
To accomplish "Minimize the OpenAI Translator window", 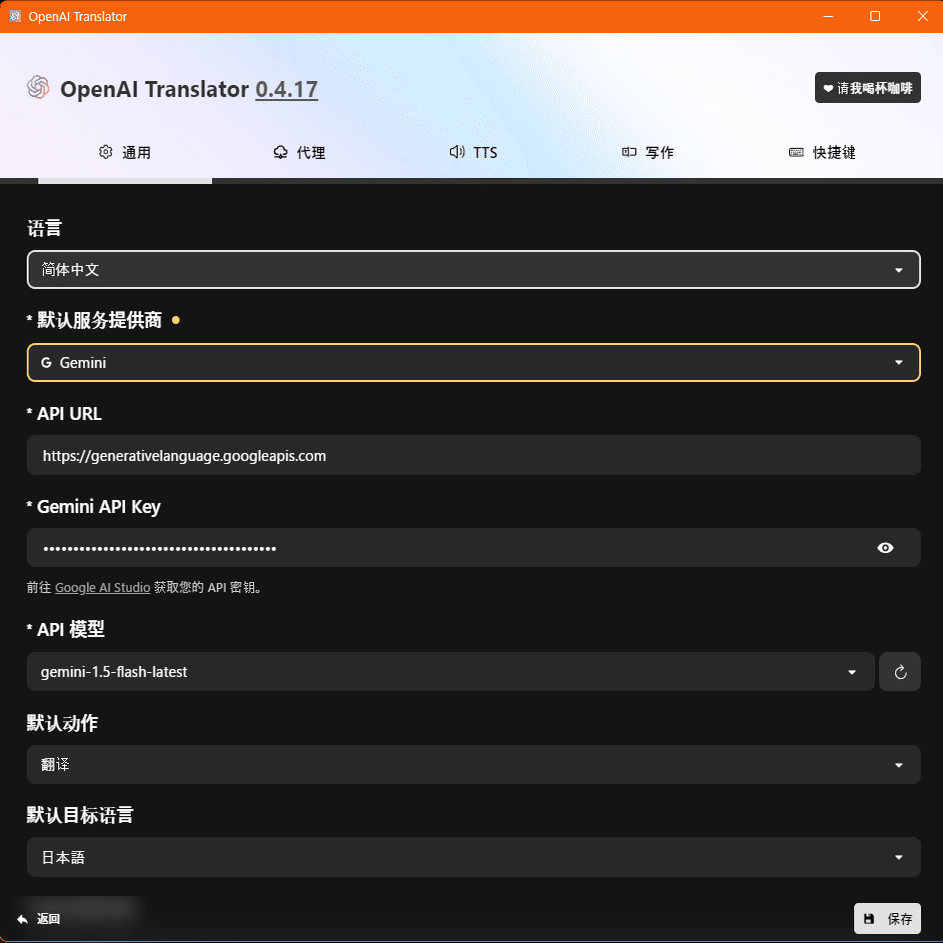I will click(x=828, y=16).
